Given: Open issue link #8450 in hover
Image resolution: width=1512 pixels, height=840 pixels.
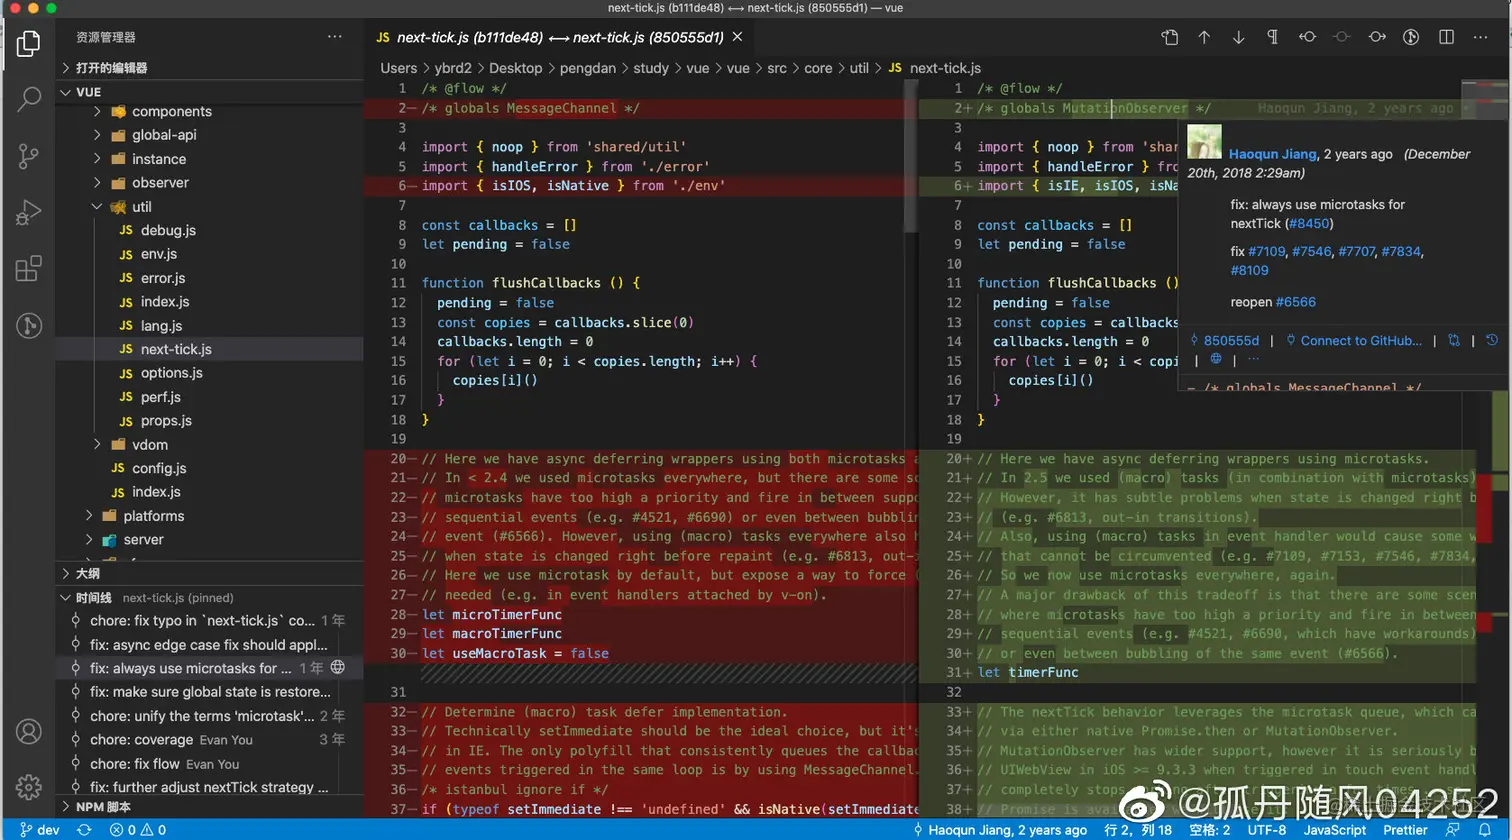Looking at the screenshot, I should point(1309,224).
